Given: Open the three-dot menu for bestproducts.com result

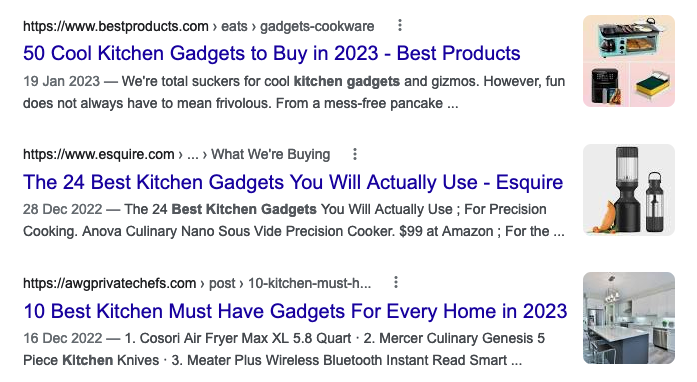Looking at the screenshot, I should 400,25.
